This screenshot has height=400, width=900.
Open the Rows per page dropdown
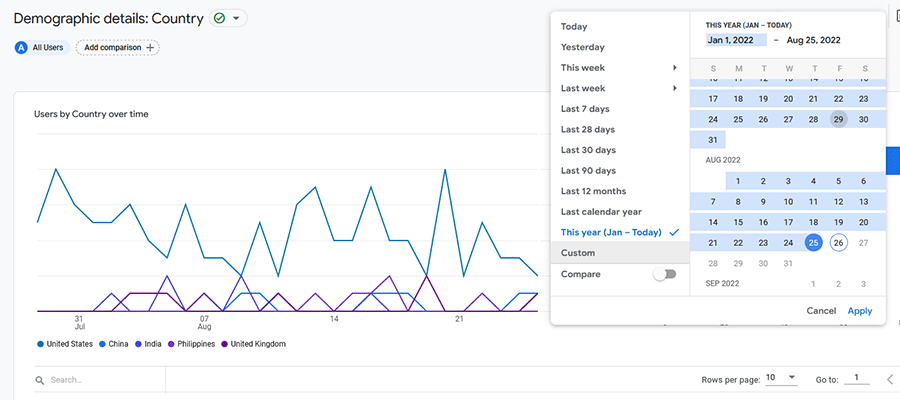[781, 378]
